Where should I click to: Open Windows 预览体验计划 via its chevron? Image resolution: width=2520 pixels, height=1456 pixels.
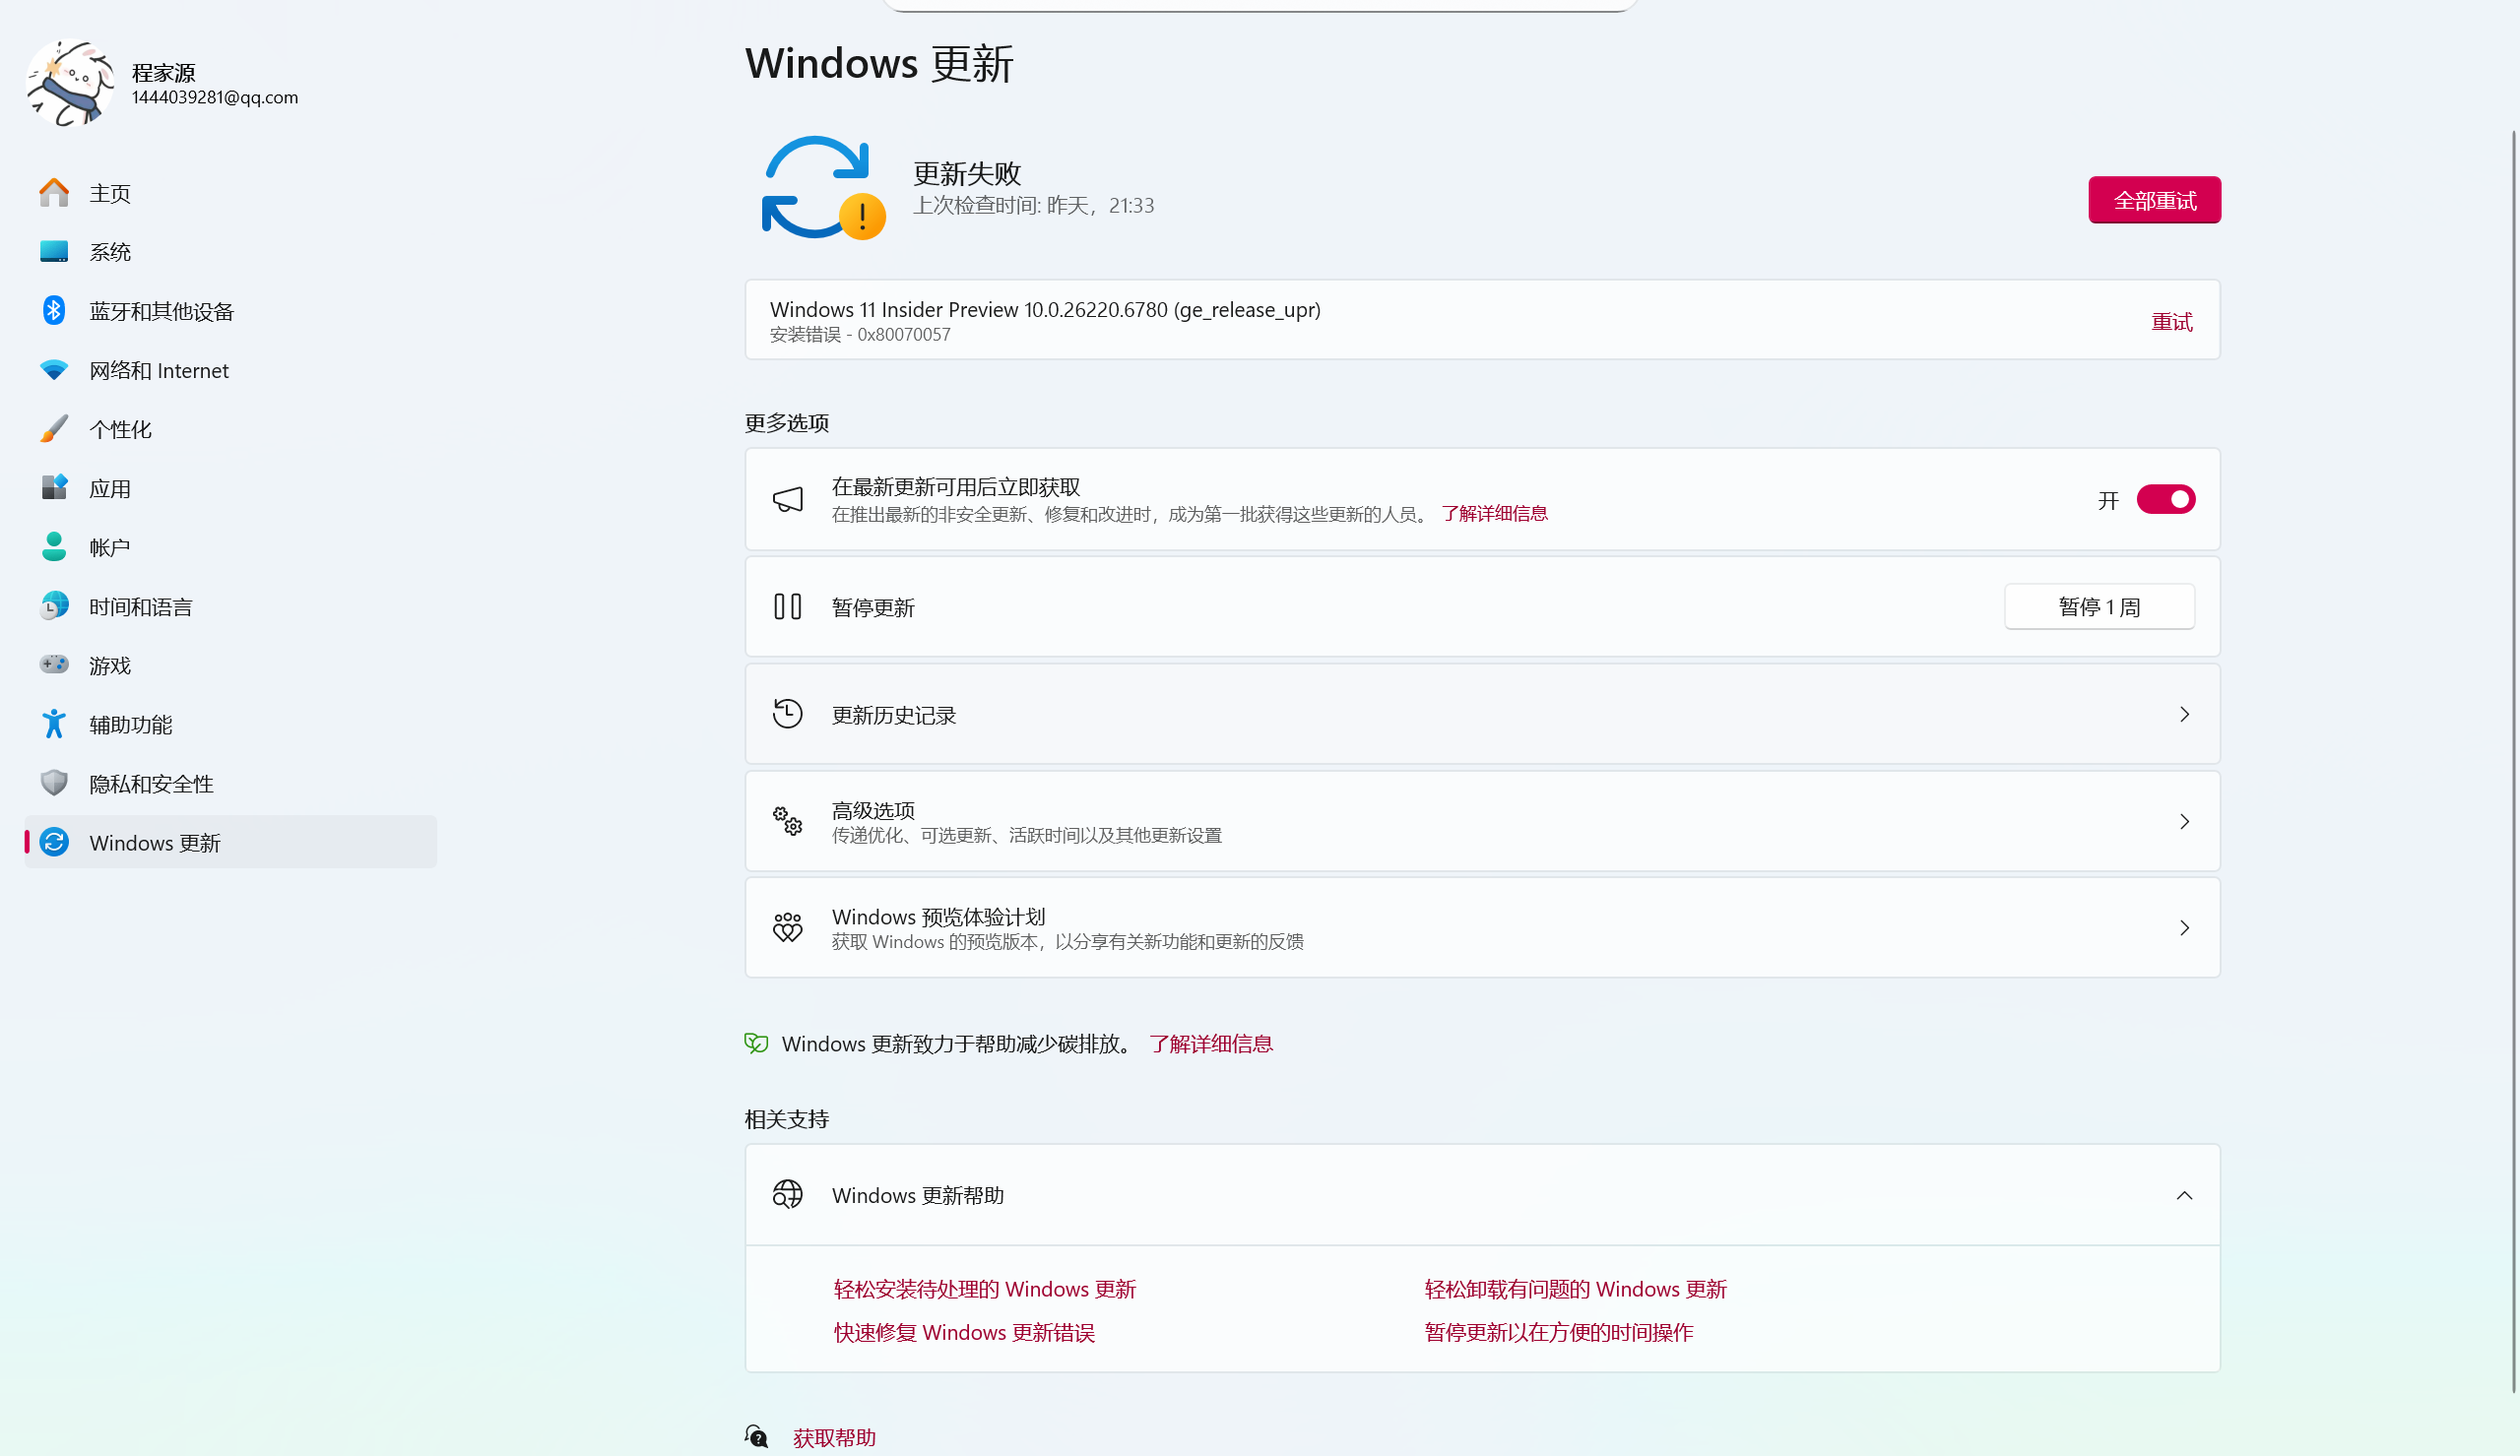(x=2184, y=928)
